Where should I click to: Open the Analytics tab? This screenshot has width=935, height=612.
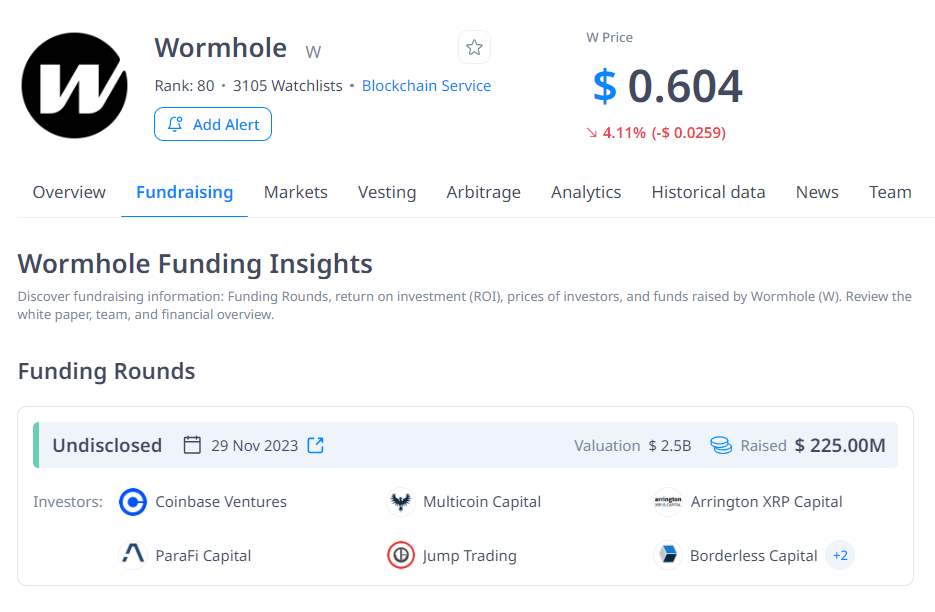pyautogui.click(x=586, y=192)
